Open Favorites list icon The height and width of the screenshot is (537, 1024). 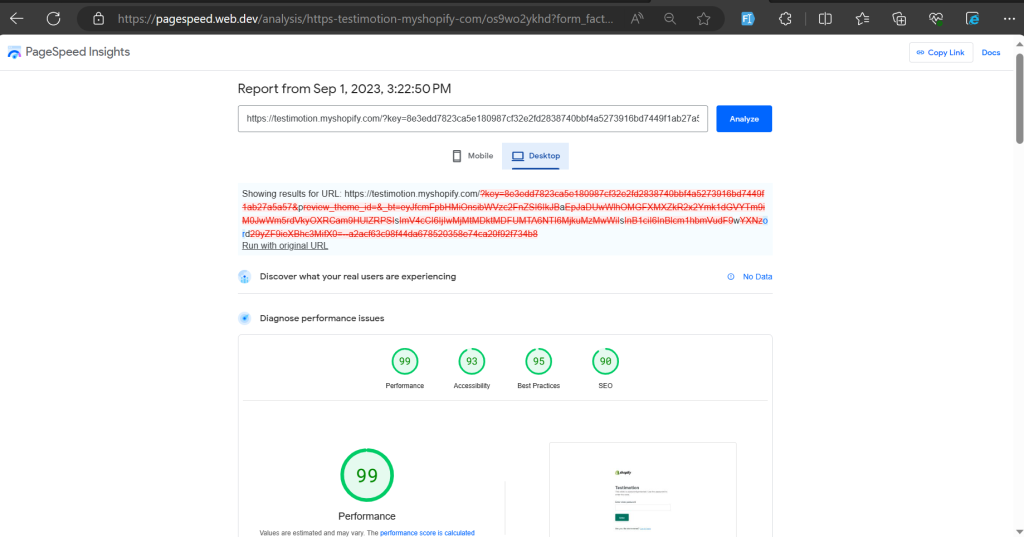[863, 19]
